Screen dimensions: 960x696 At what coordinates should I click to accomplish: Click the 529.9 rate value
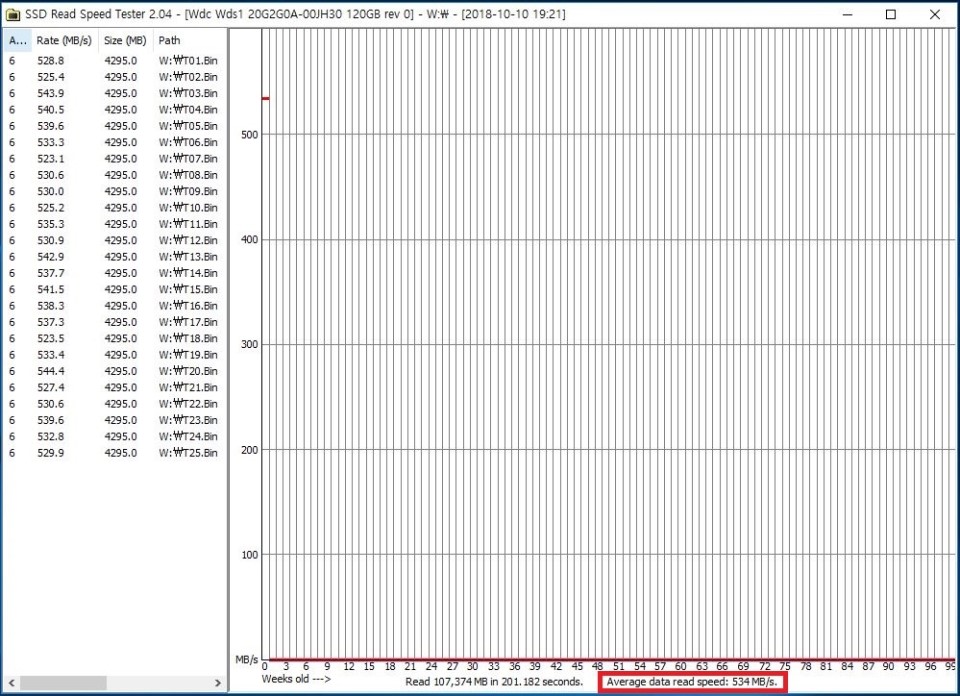pyautogui.click(x=50, y=453)
